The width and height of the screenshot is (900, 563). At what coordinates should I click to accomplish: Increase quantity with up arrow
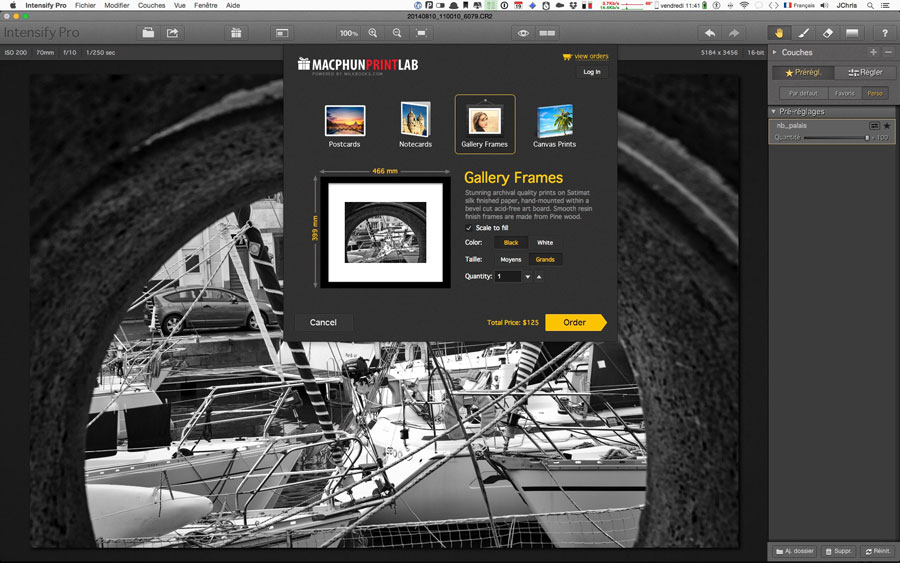[539, 277]
